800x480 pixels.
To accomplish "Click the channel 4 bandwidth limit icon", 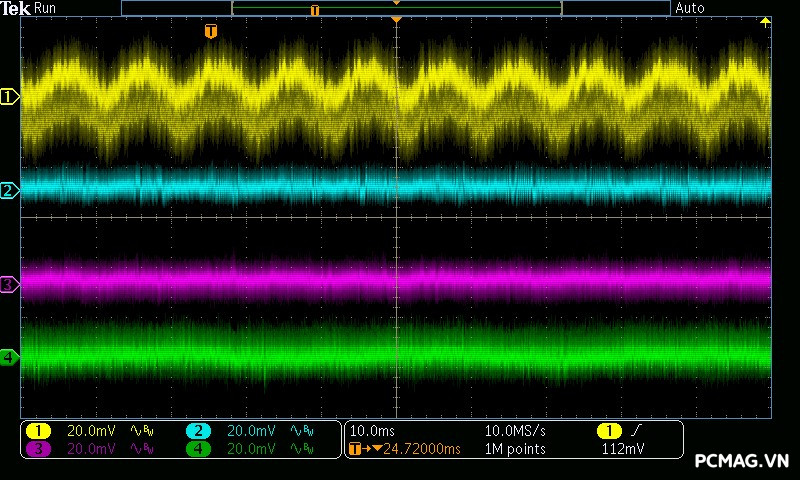I will point(300,449).
